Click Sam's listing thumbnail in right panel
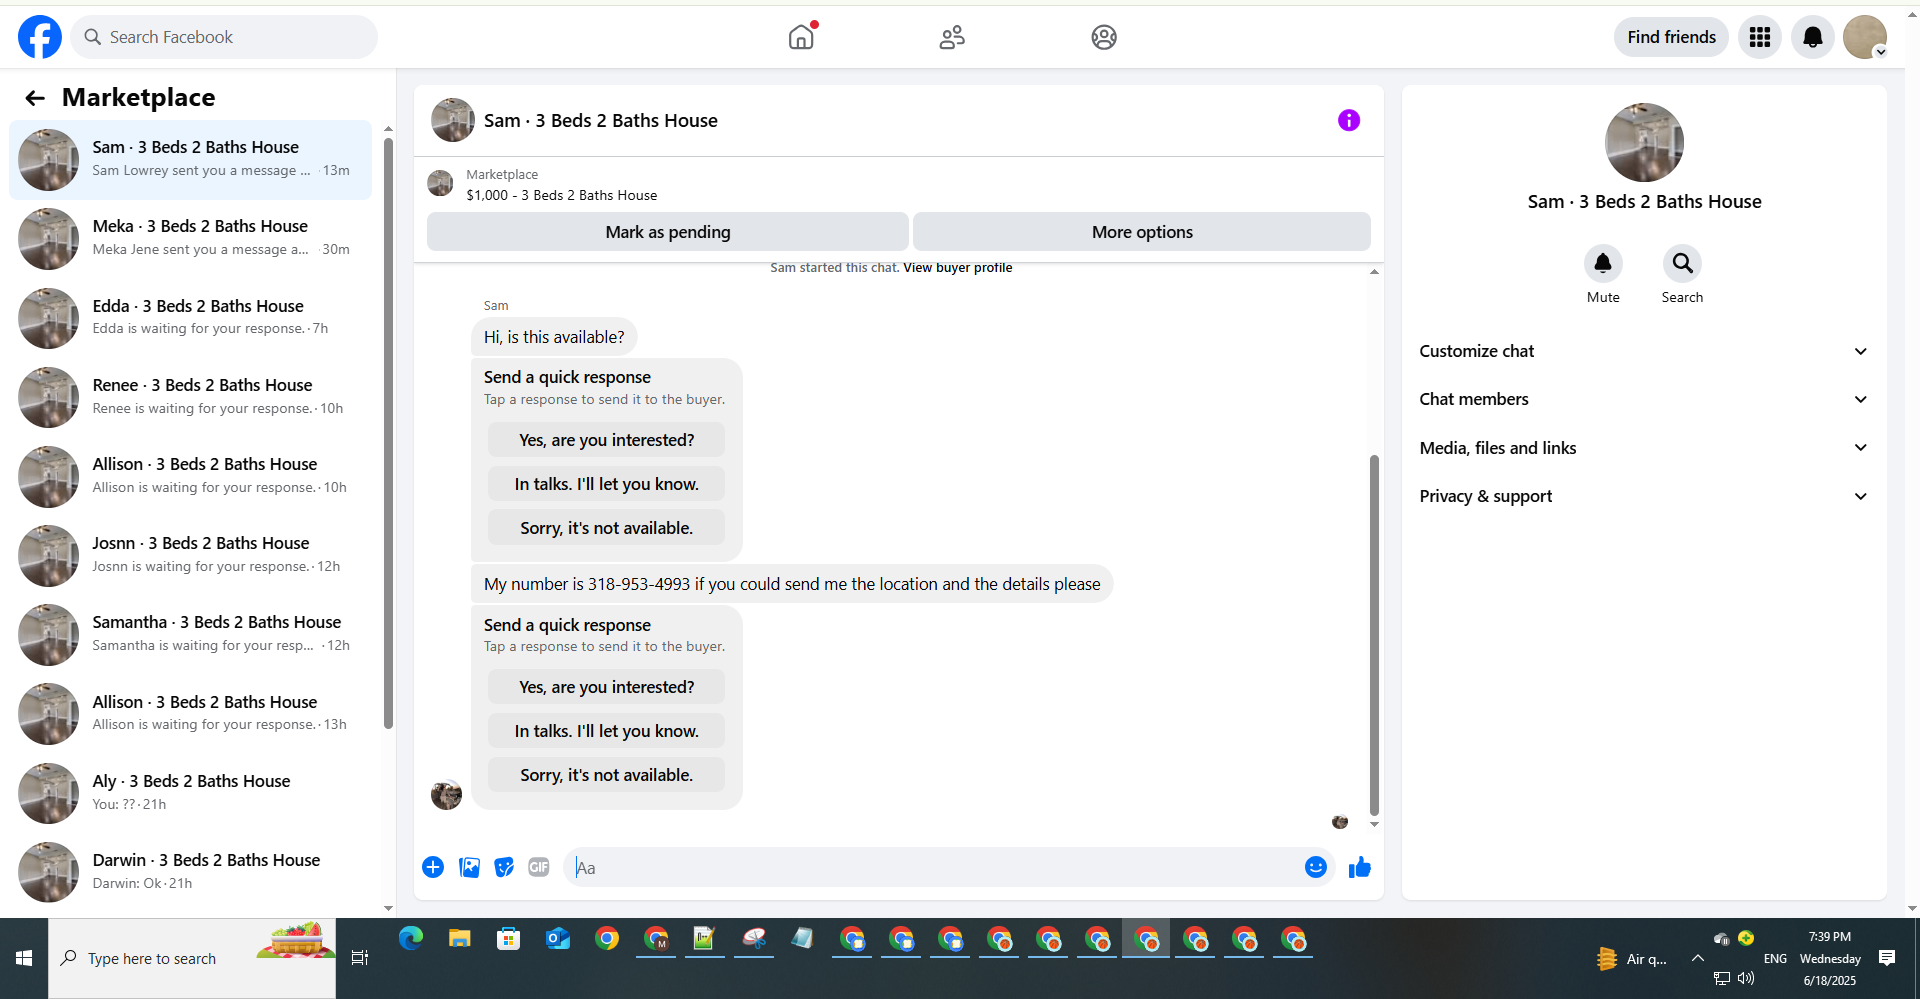This screenshot has height=999, width=1920. (1644, 142)
